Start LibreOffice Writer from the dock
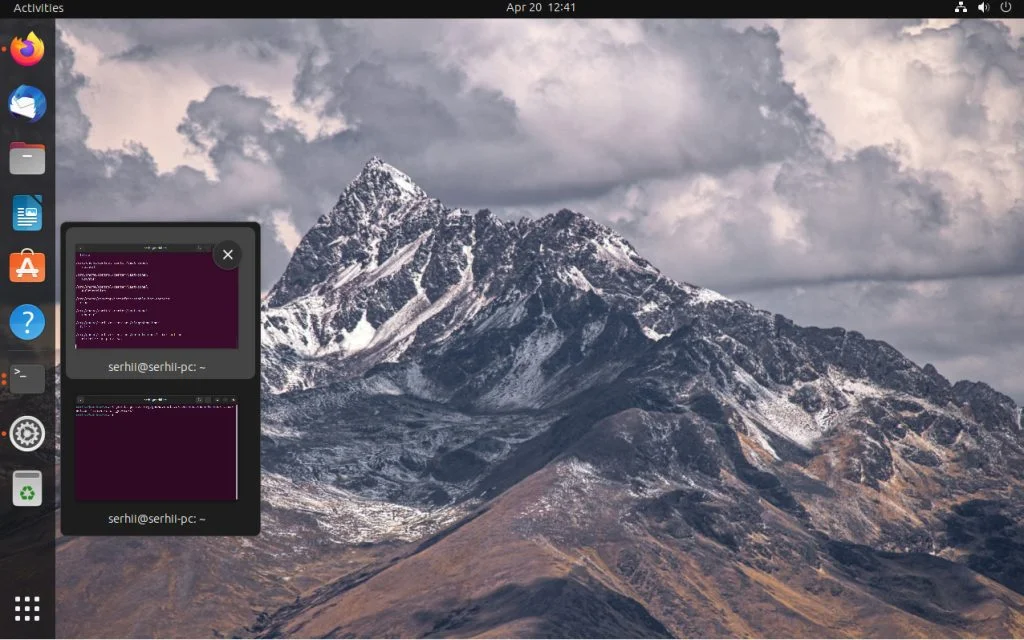Image resolution: width=1024 pixels, height=640 pixels. 25,212
